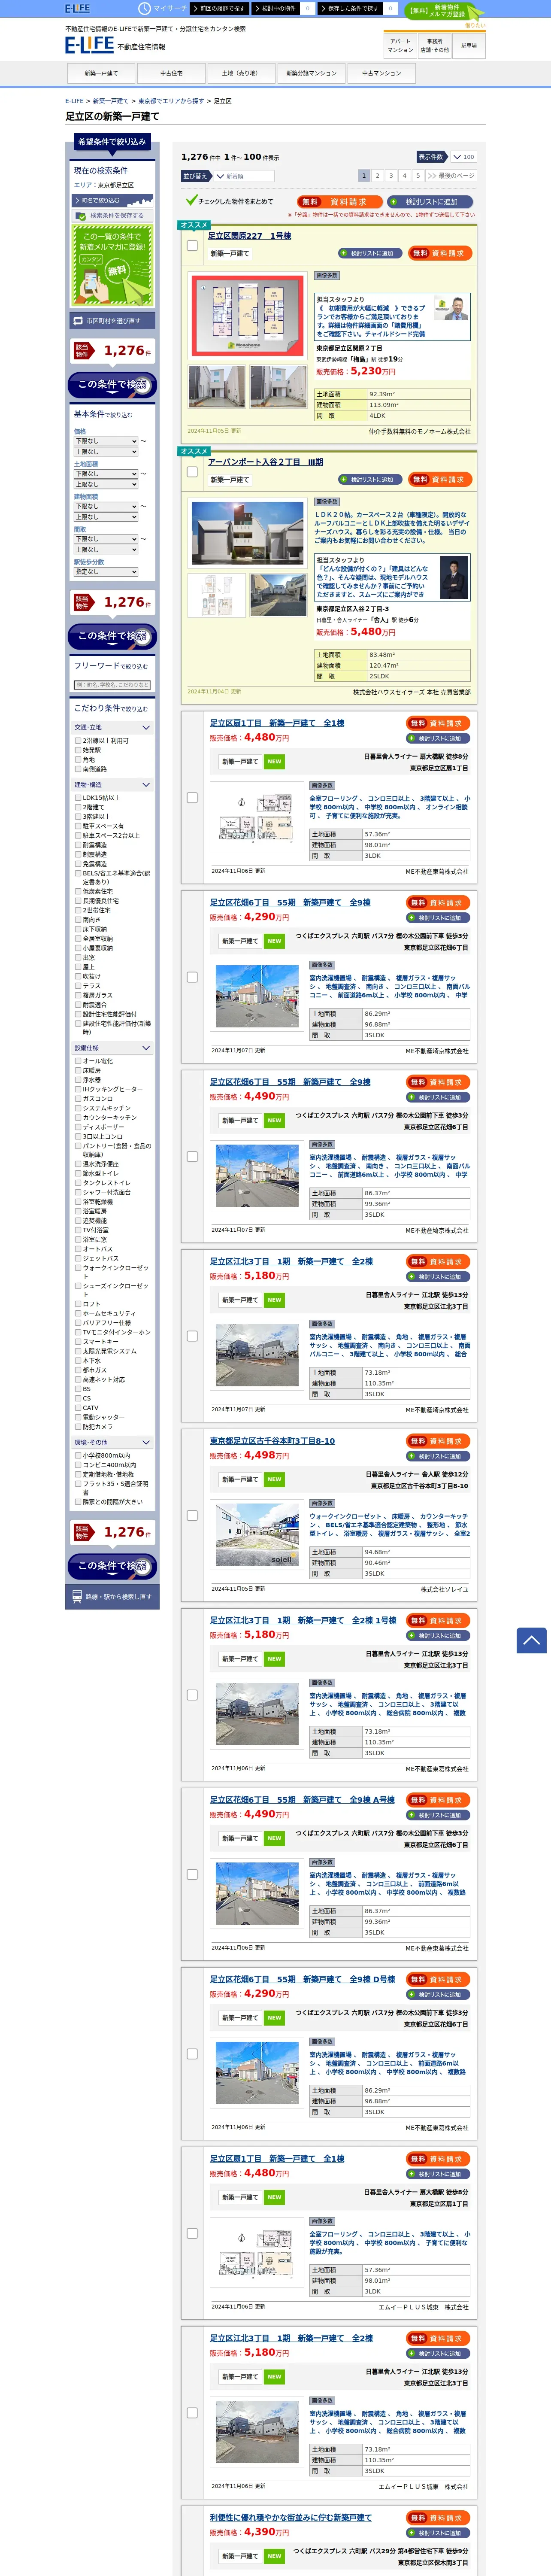Image resolution: width=551 pixels, height=2576 pixels.
Task: Open the 駐車場 tab in header
Action: click(x=469, y=45)
